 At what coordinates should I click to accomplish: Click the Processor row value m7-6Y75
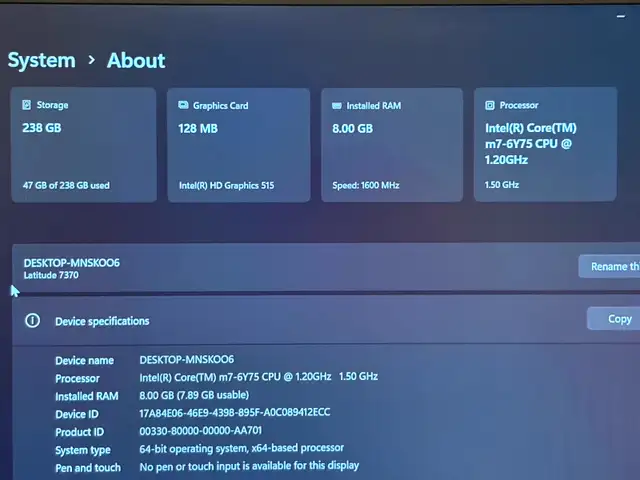pos(258,377)
